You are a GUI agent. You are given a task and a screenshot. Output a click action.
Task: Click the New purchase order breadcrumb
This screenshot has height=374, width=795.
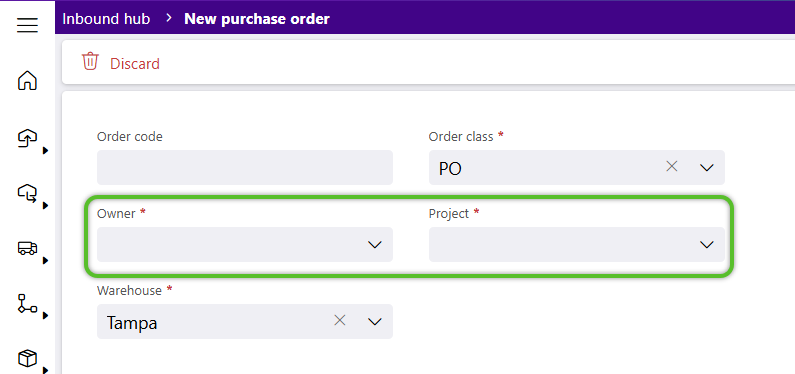pyautogui.click(x=257, y=19)
